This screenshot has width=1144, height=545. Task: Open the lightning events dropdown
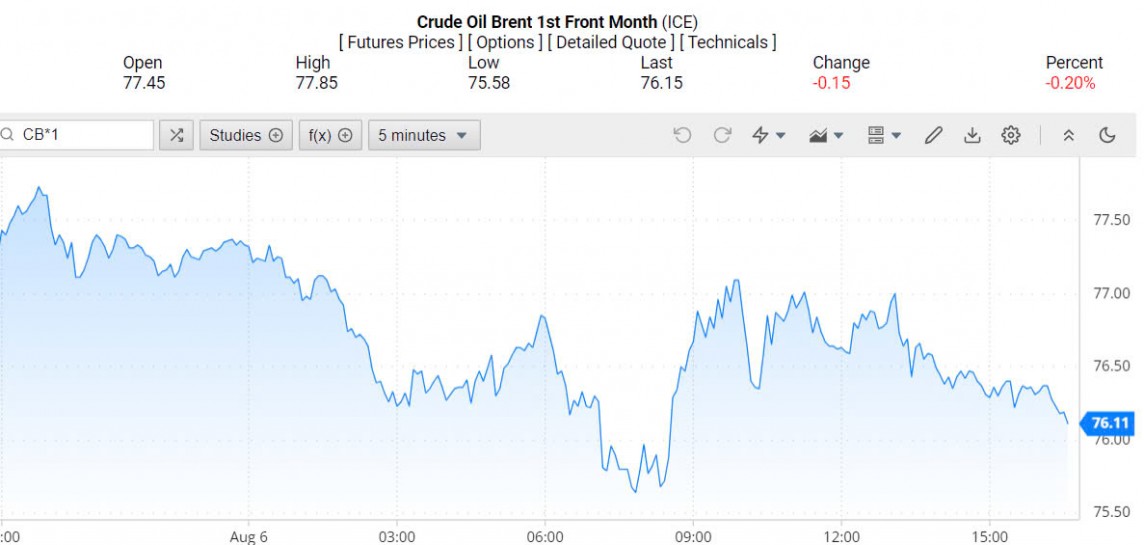point(768,135)
